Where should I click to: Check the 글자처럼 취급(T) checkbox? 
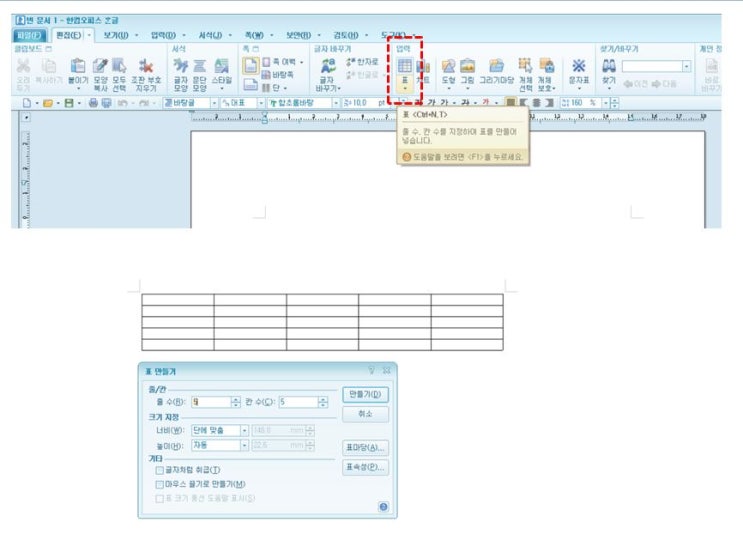(159, 470)
